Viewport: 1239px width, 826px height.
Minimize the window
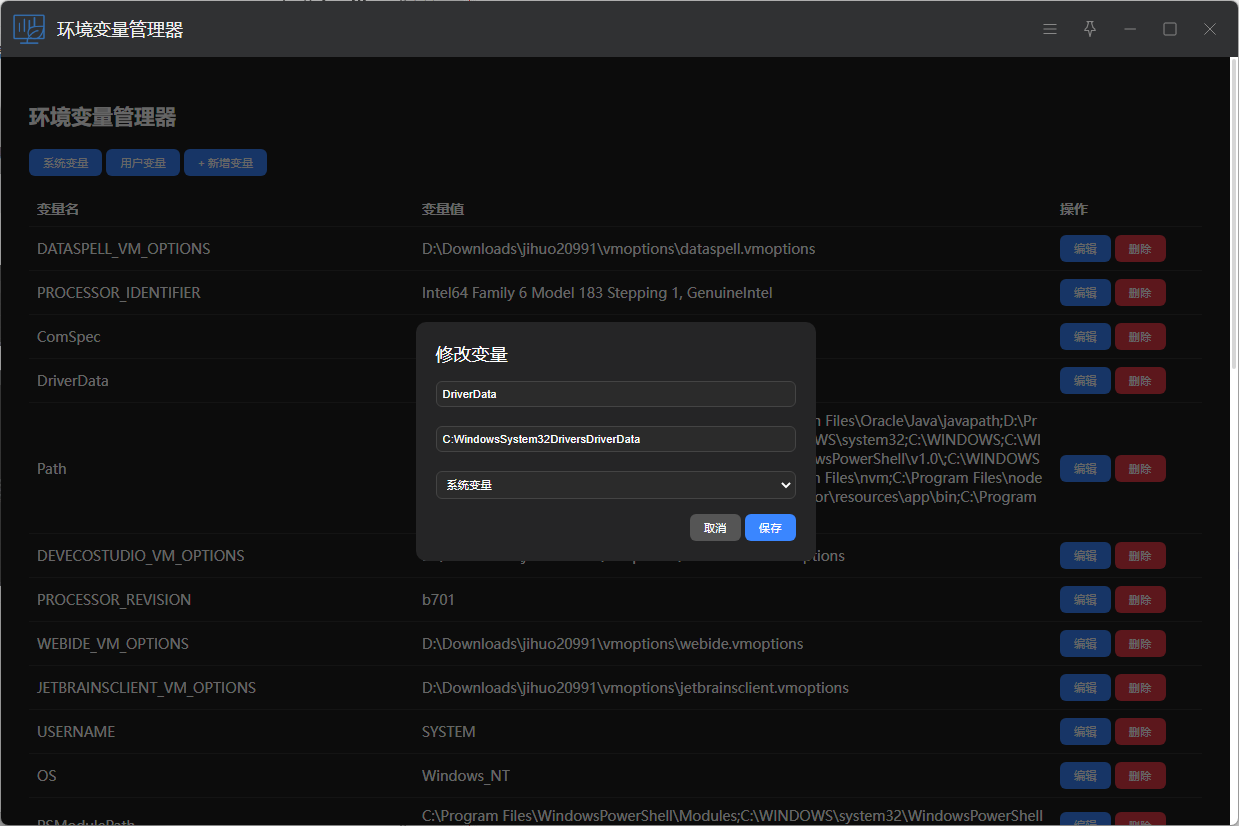pos(1130,29)
